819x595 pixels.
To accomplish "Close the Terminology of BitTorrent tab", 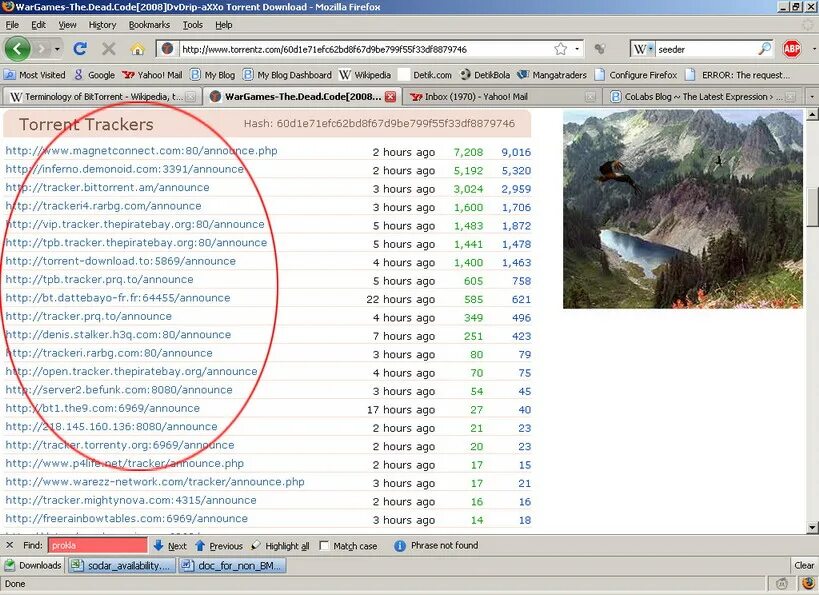I will point(191,97).
